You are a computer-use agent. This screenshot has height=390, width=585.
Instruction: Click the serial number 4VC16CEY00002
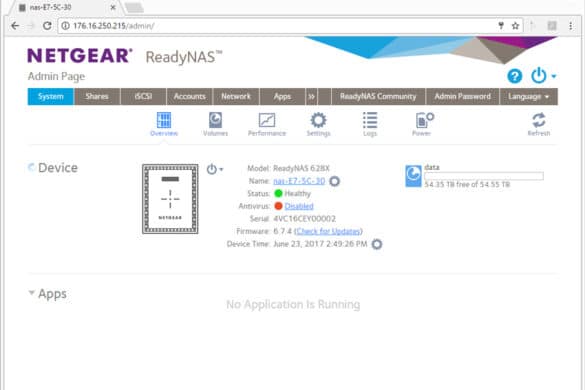tap(304, 219)
